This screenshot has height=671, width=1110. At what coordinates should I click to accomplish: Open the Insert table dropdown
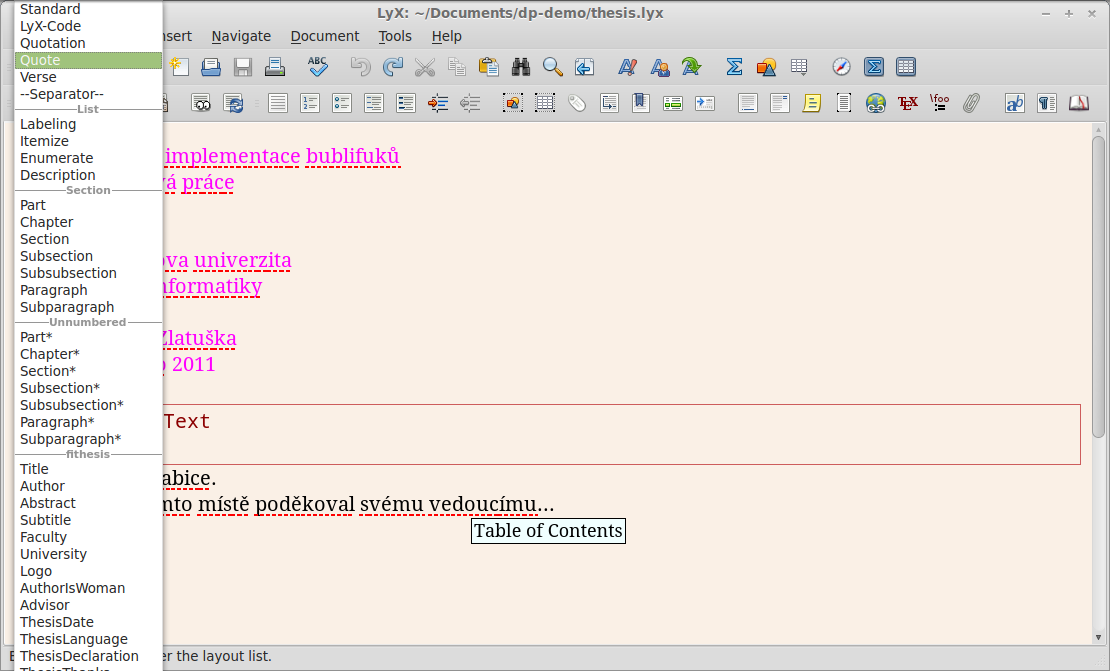pyautogui.click(x=799, y=67)
